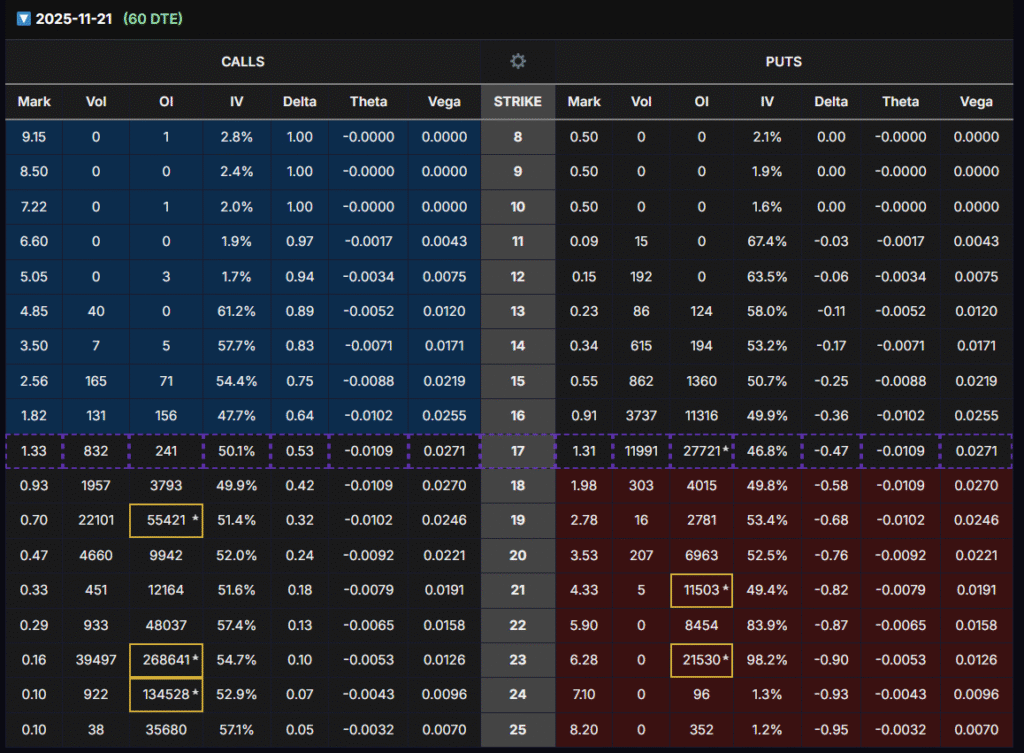Click the 2025-11-21 expiration date label
This screenshot has width=1024, height=753.
tap(73, 19)
